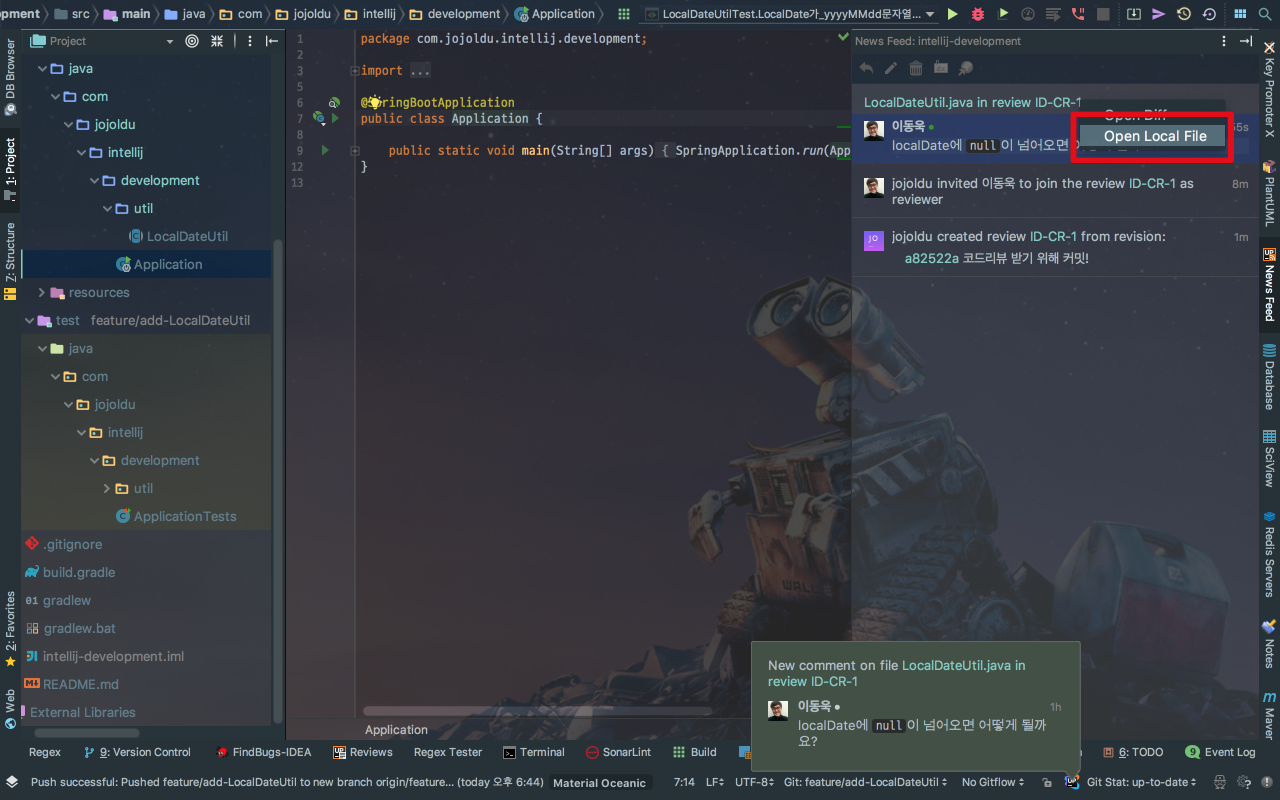The width and height of the screenshot is (1280, 800).
Task: Toggle the DB Browser side tab
Action: [x=10, y=76]
